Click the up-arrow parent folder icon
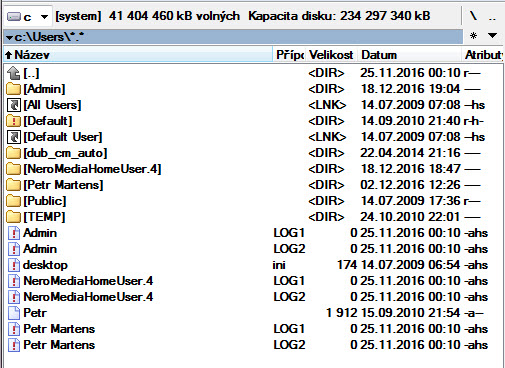The image size is (505, 368). click(14, 73)
